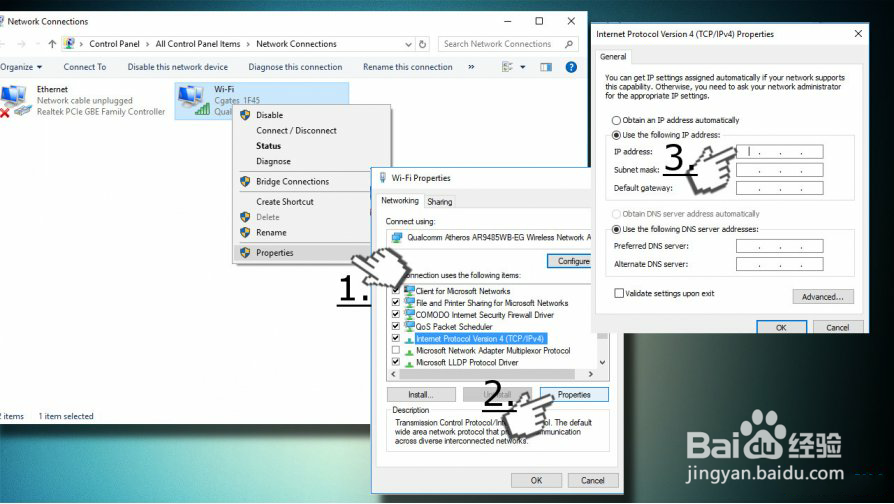Select Use the following IP address
The width and height of the screenshot is (894, 504).
click(616, 135)
